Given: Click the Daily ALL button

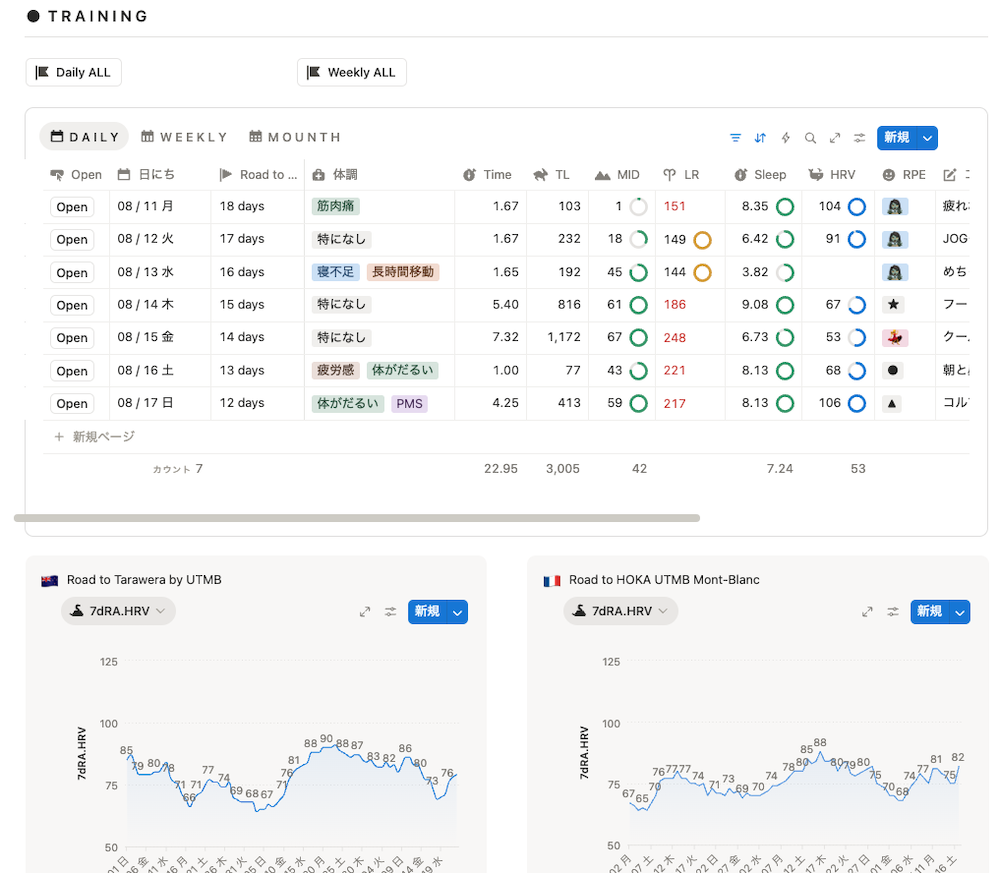Looking at the screenshot, I should point(73,72).
